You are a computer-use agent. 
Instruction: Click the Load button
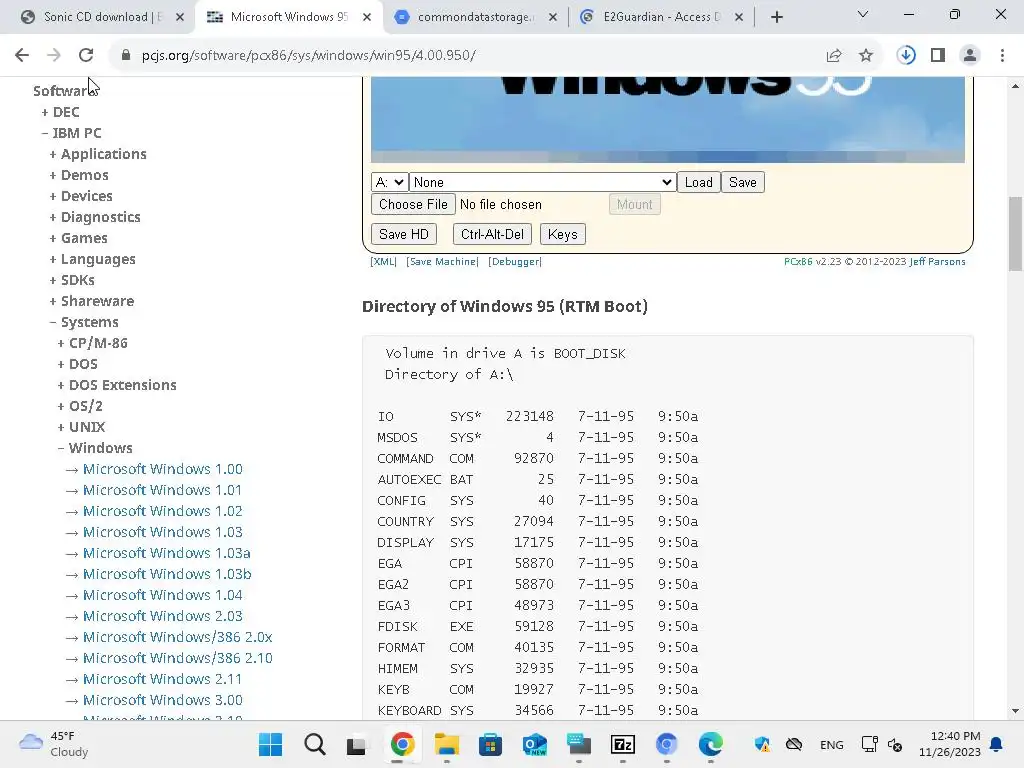[x=698, y=182]
